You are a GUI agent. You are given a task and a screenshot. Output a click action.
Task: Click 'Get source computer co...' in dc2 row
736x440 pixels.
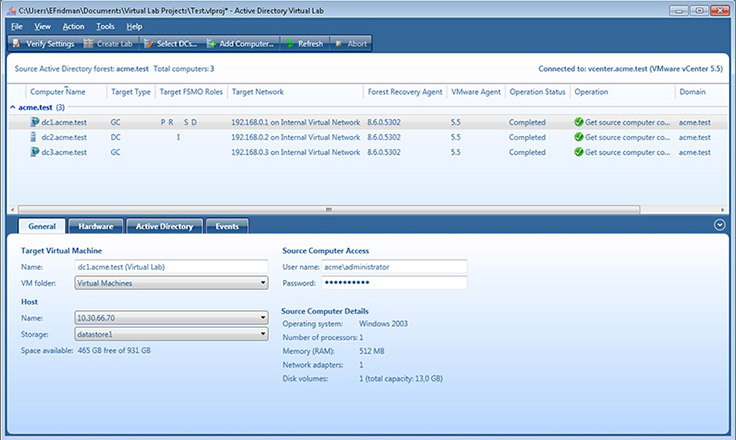(628, 137)
